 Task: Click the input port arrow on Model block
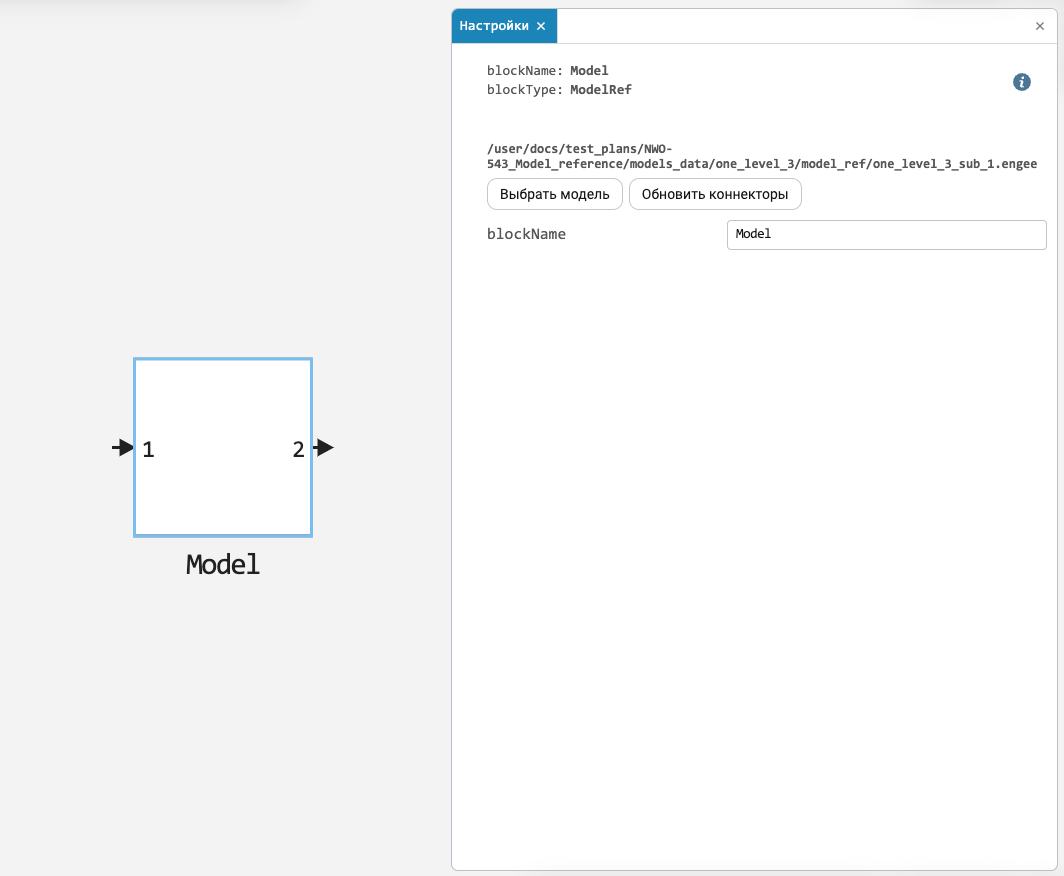(x=123, y=448)
